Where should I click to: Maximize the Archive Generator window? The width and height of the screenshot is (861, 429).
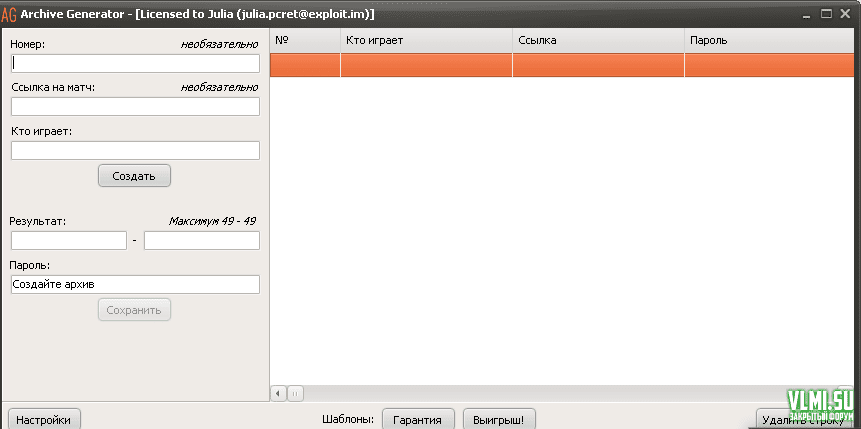(x=827, y=14)
